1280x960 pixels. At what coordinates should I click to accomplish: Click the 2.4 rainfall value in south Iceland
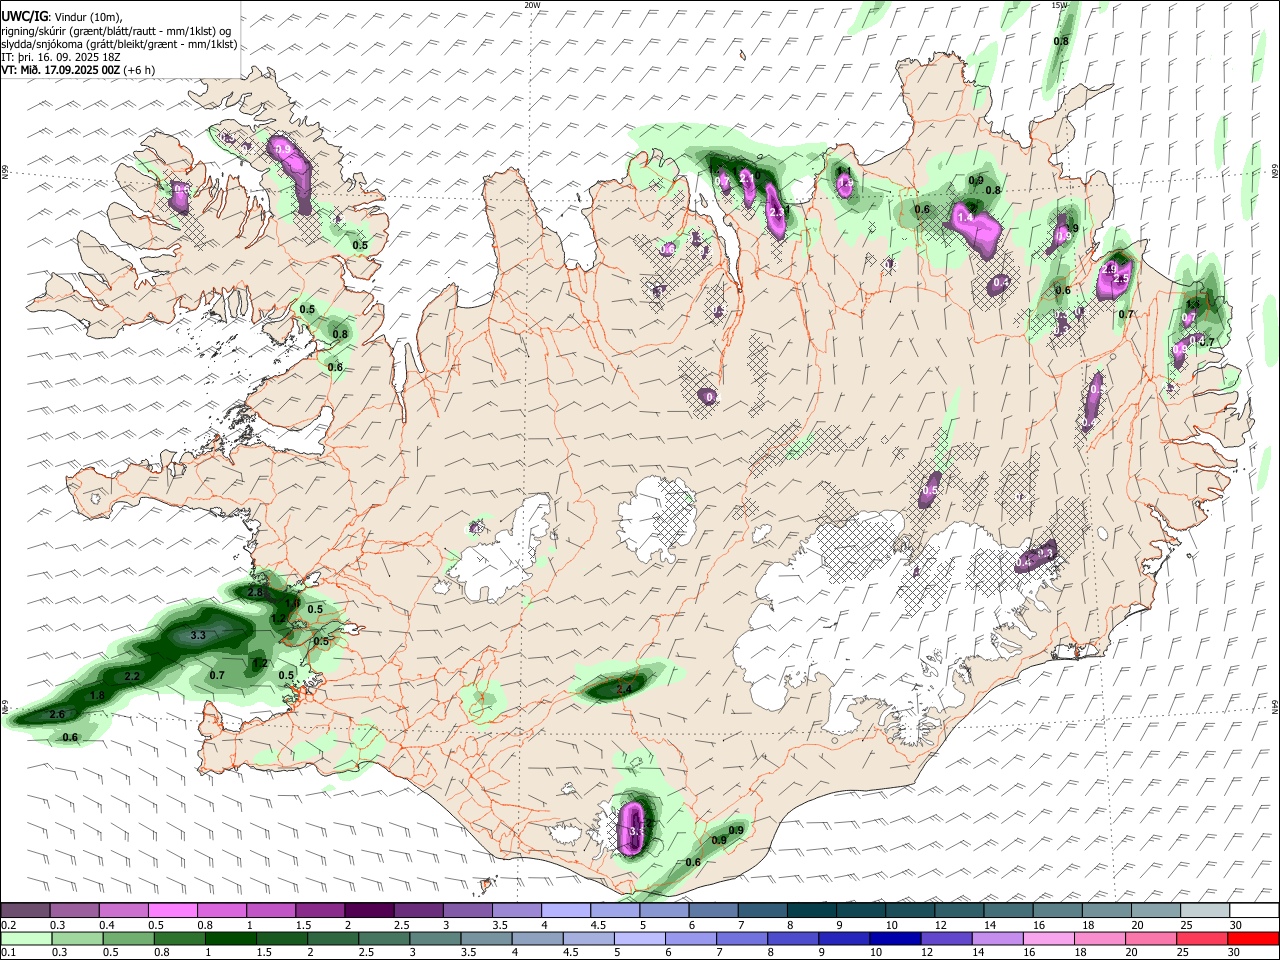click(625, 689)
